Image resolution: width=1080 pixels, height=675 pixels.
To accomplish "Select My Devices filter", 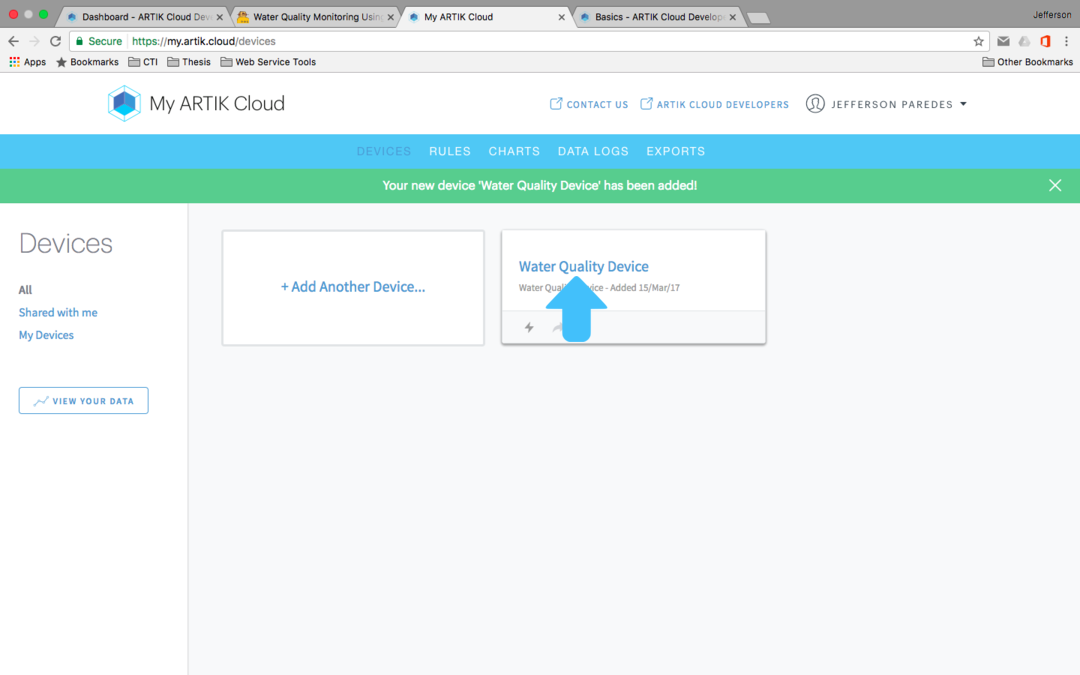I will [46, 335].
